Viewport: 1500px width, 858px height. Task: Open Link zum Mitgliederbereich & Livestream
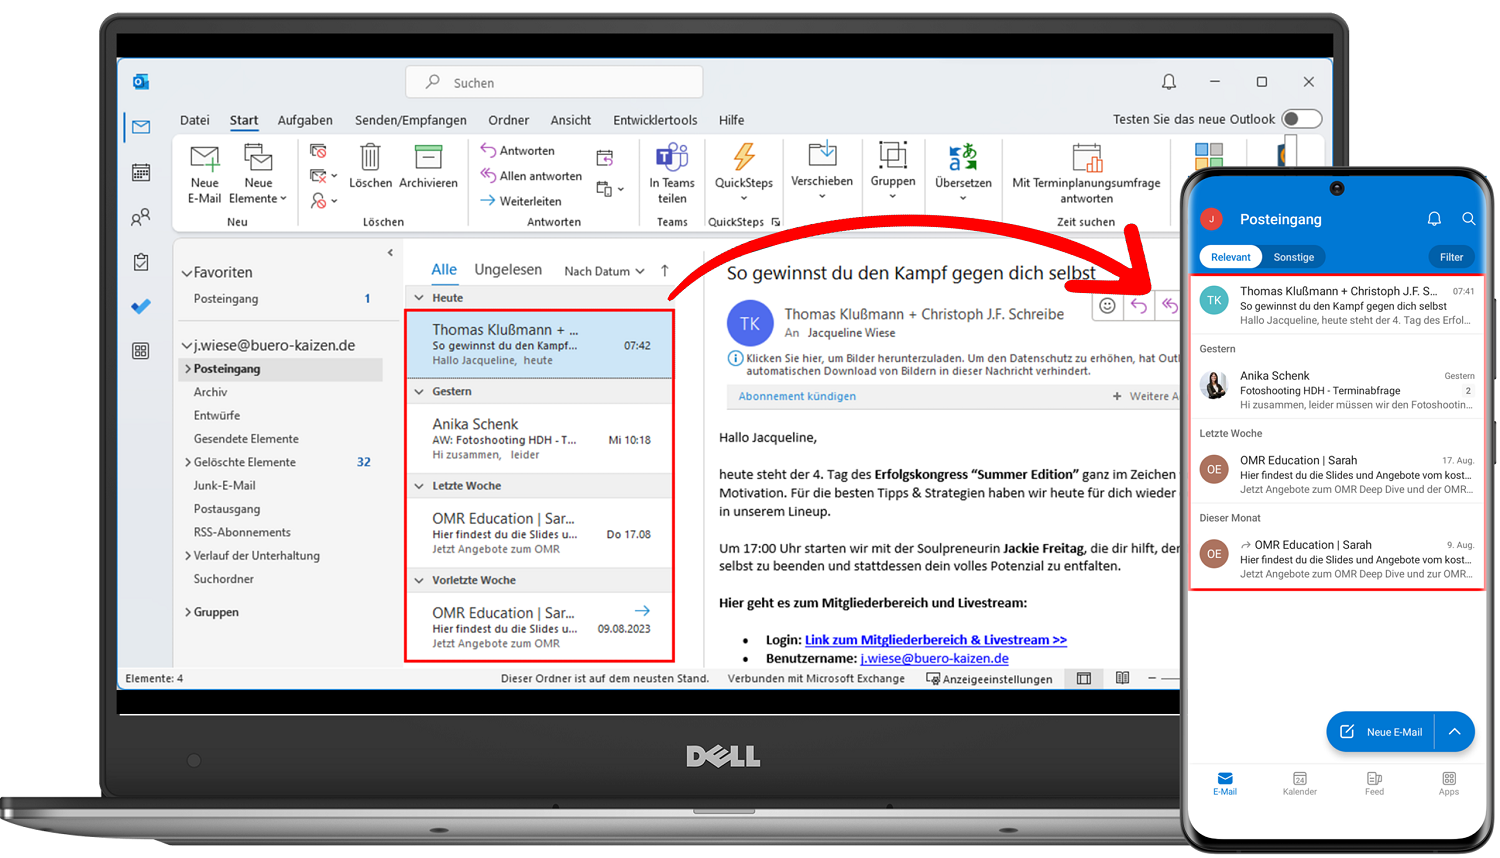[x=936, y=640]
